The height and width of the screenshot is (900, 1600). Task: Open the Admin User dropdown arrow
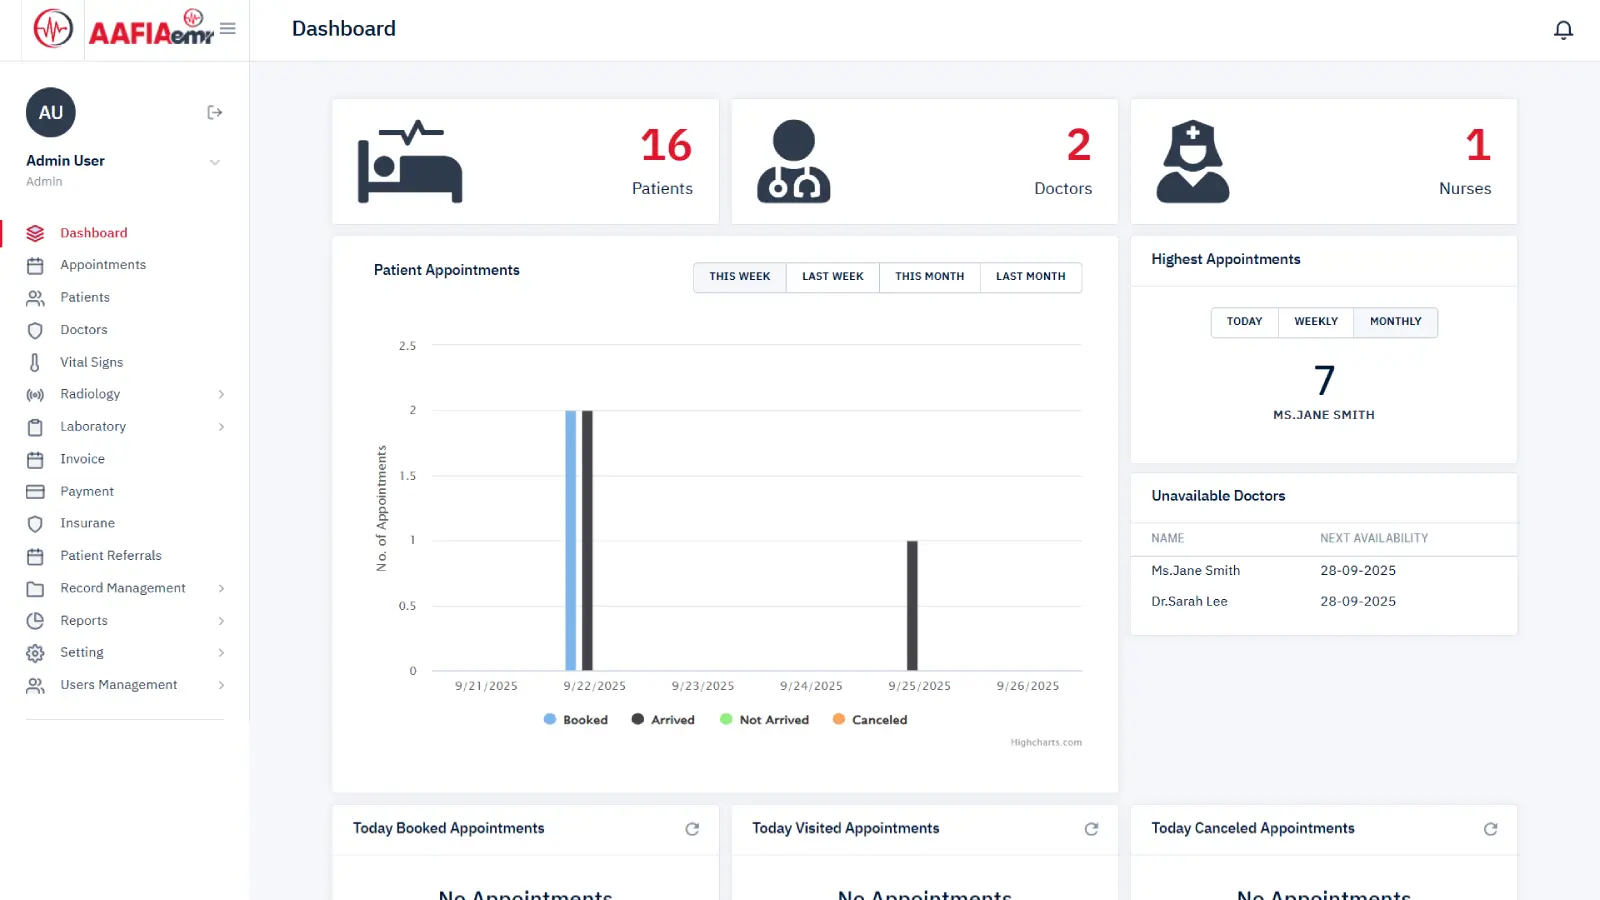point(214,162)
